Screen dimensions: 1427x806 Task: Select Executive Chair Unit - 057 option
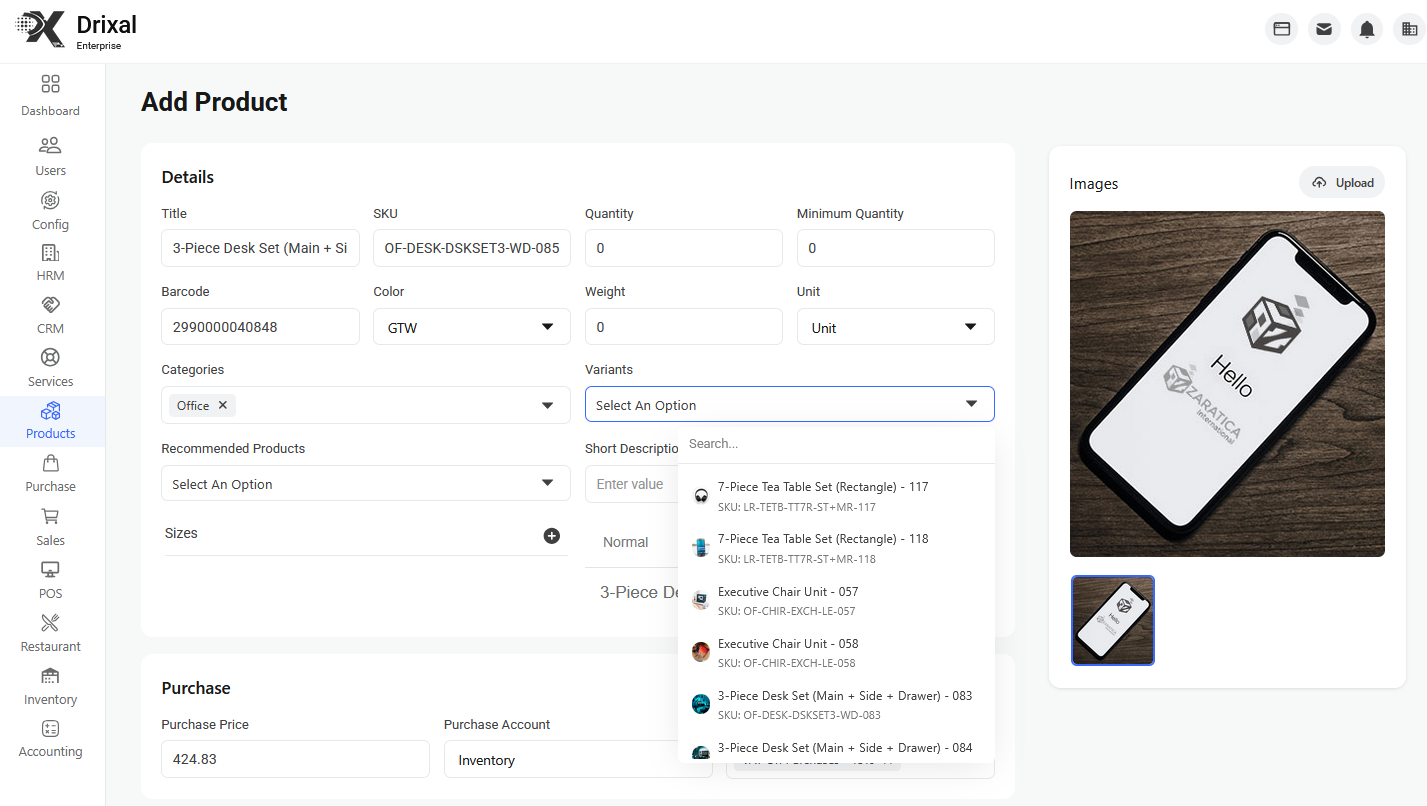836,601
